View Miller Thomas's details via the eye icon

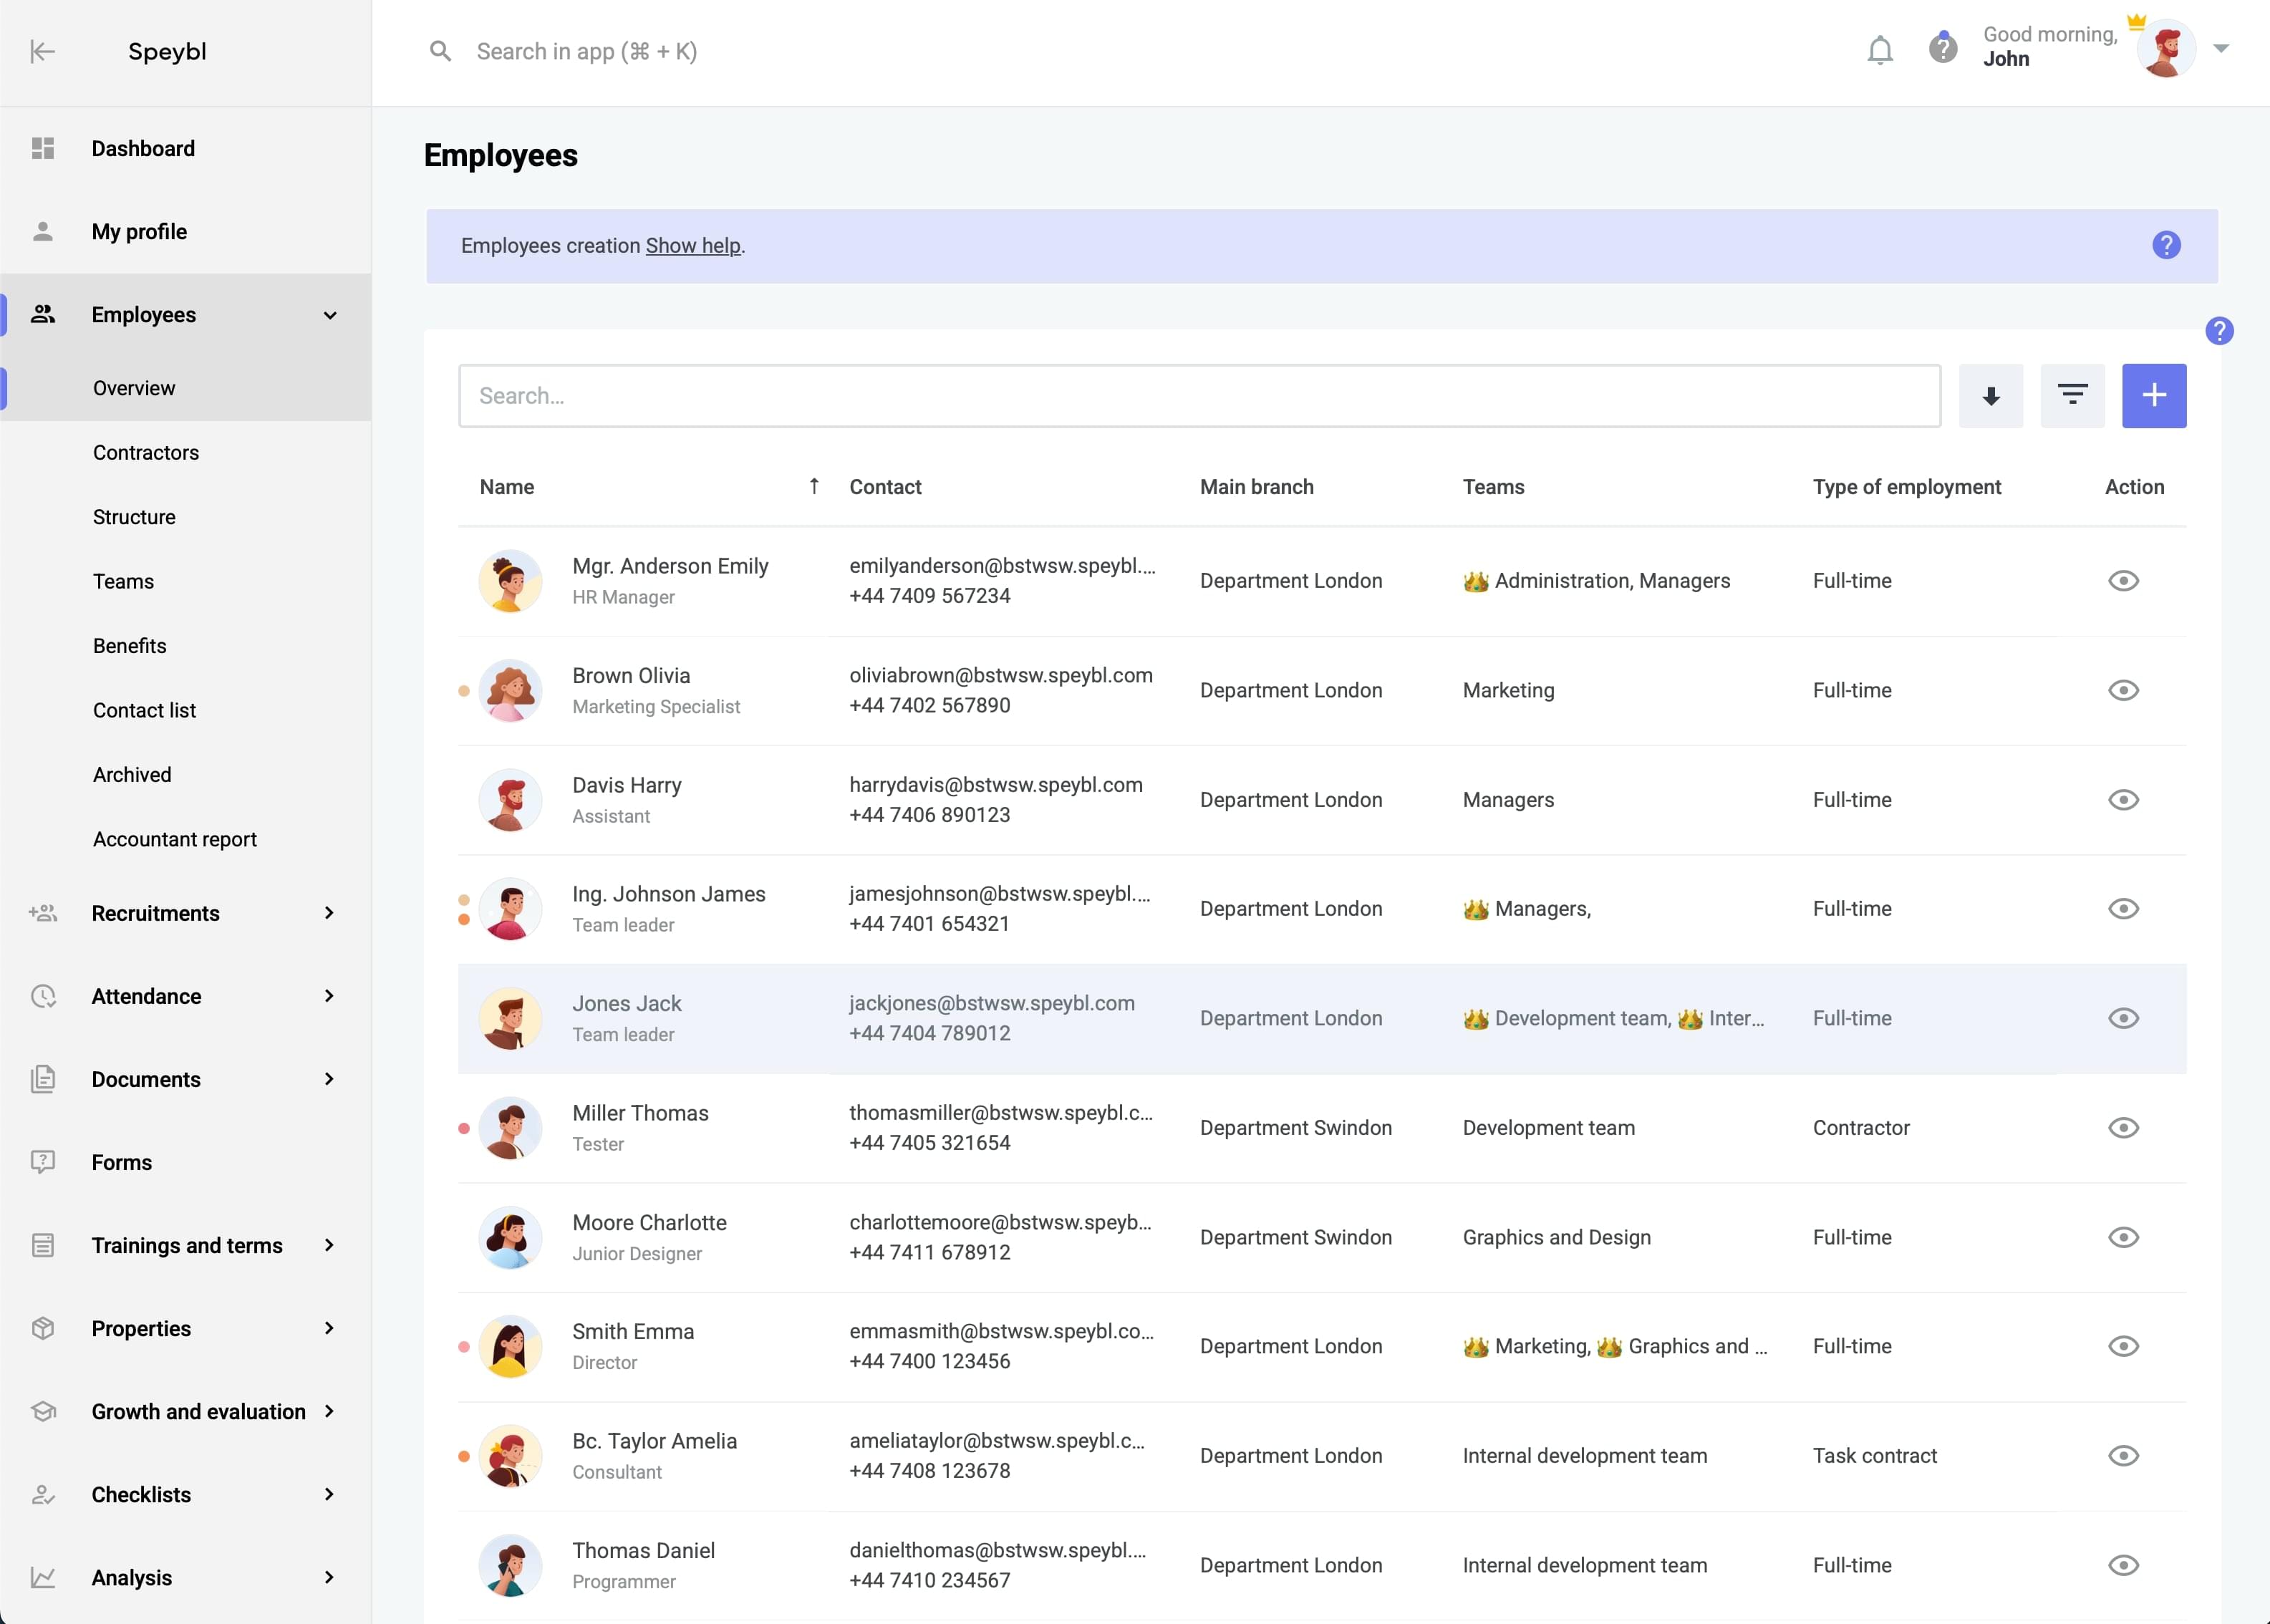2123,1128
